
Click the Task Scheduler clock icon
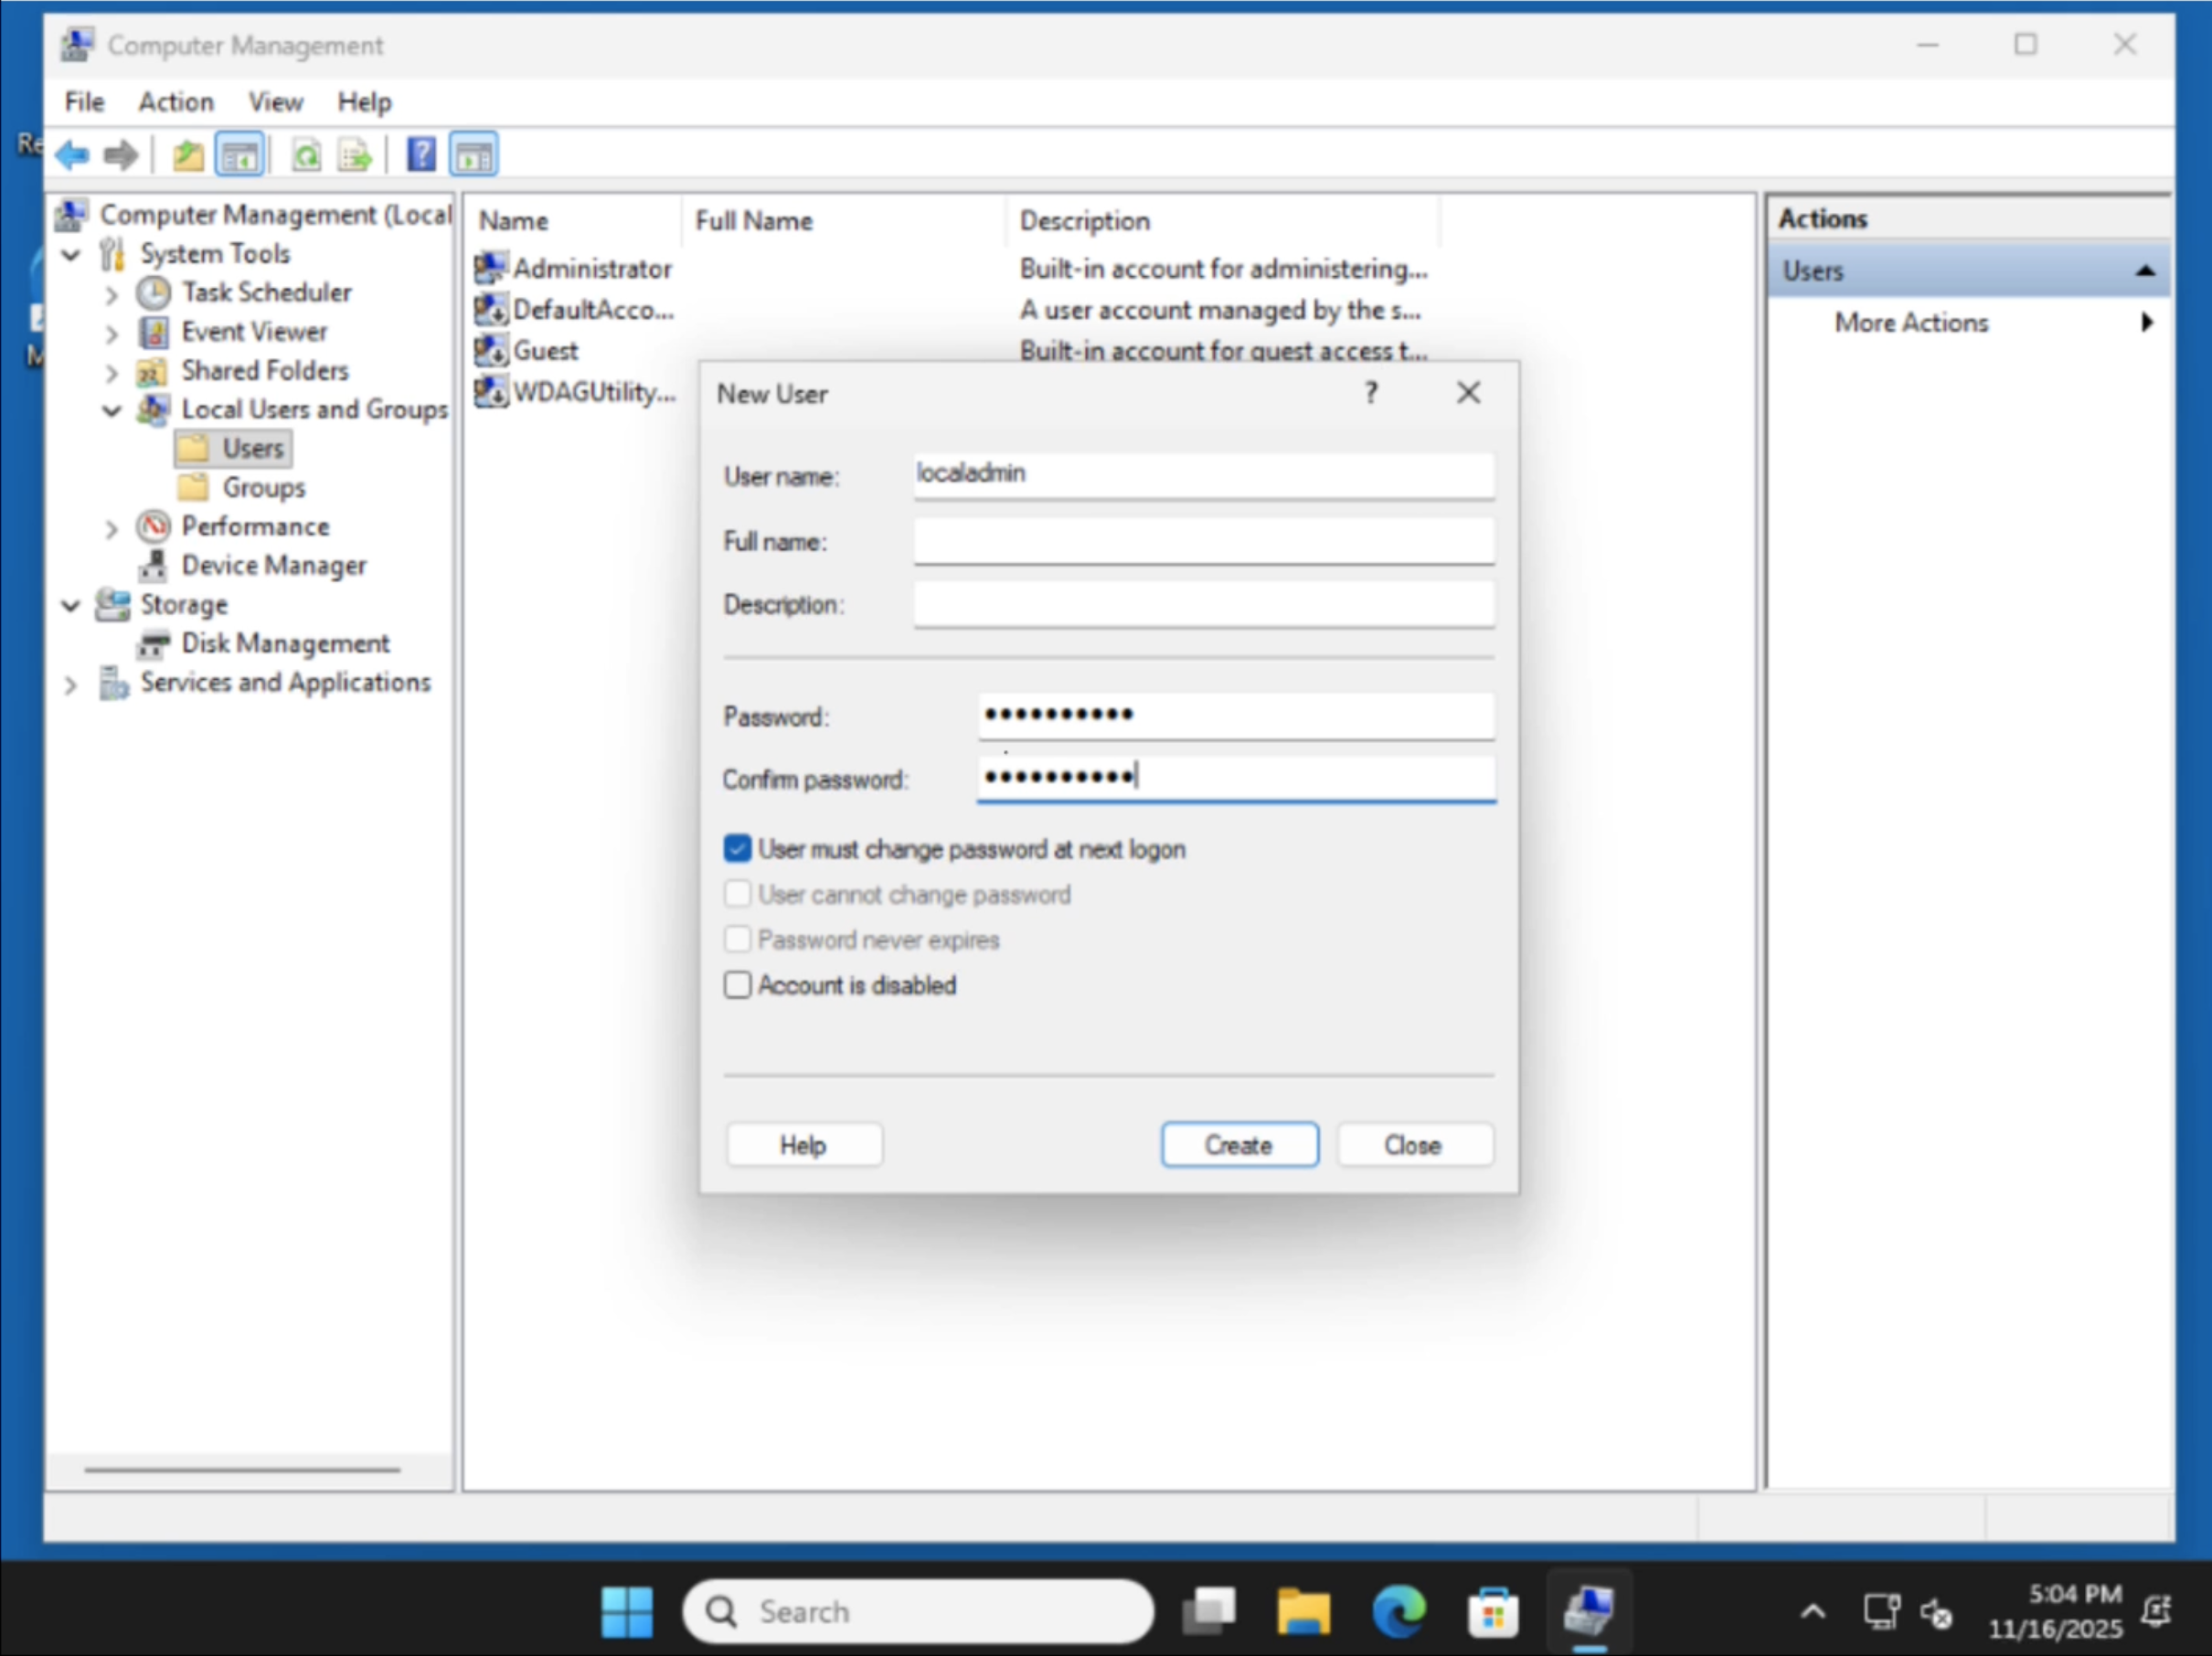(153, 293)
